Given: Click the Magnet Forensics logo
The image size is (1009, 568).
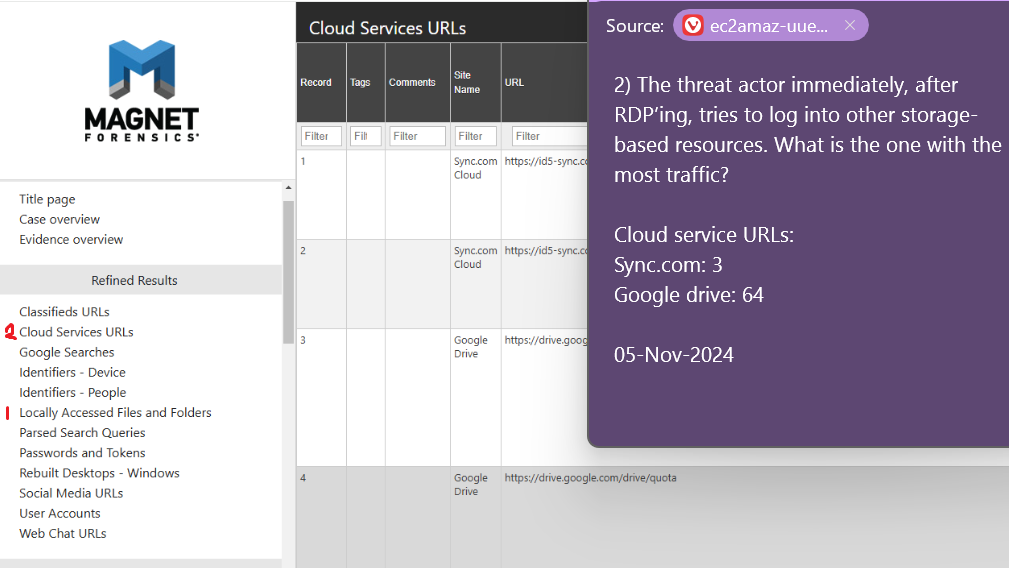Looking at the screenshot, I should click(141, 90).
